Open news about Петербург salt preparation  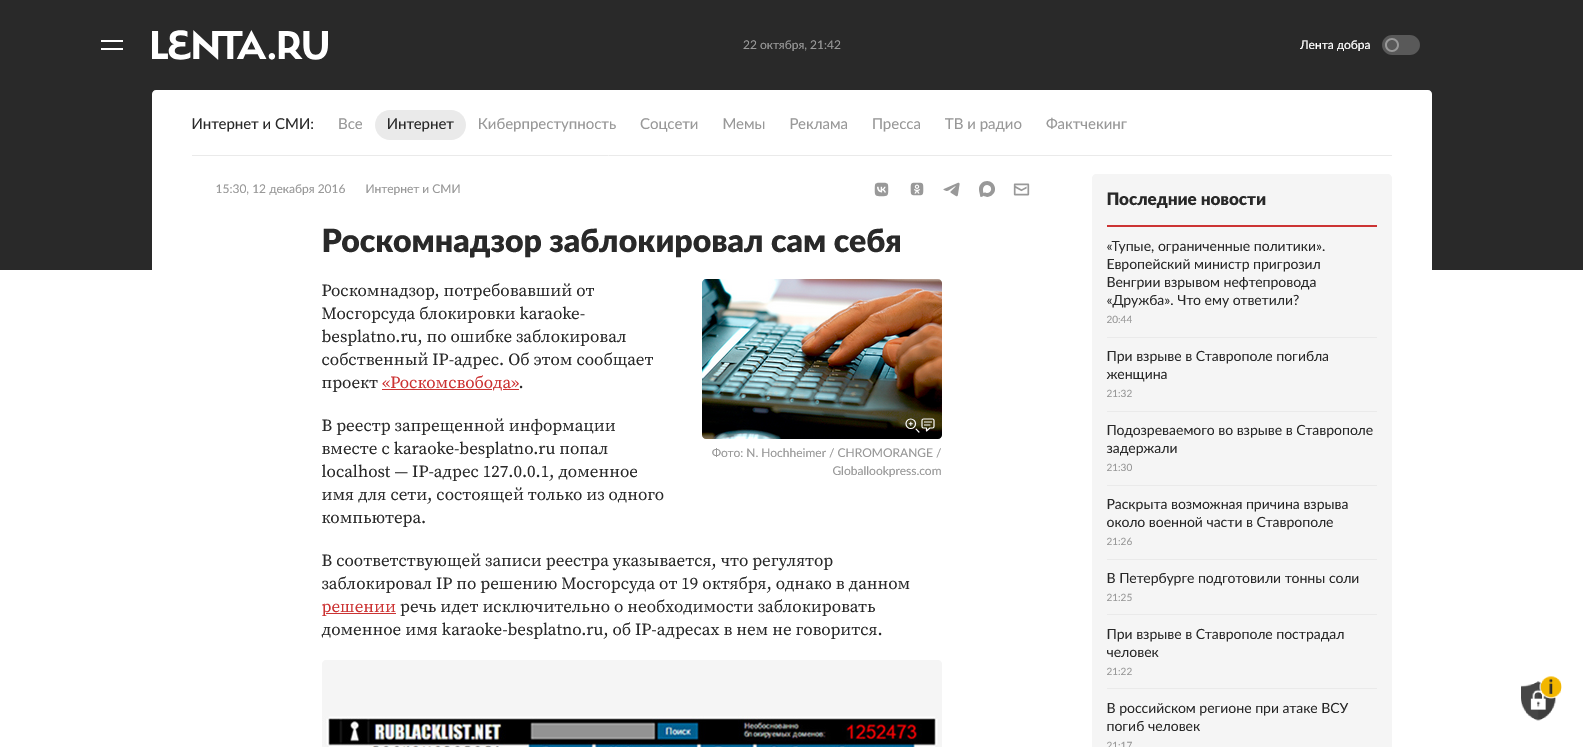[x=1232, y=578]
